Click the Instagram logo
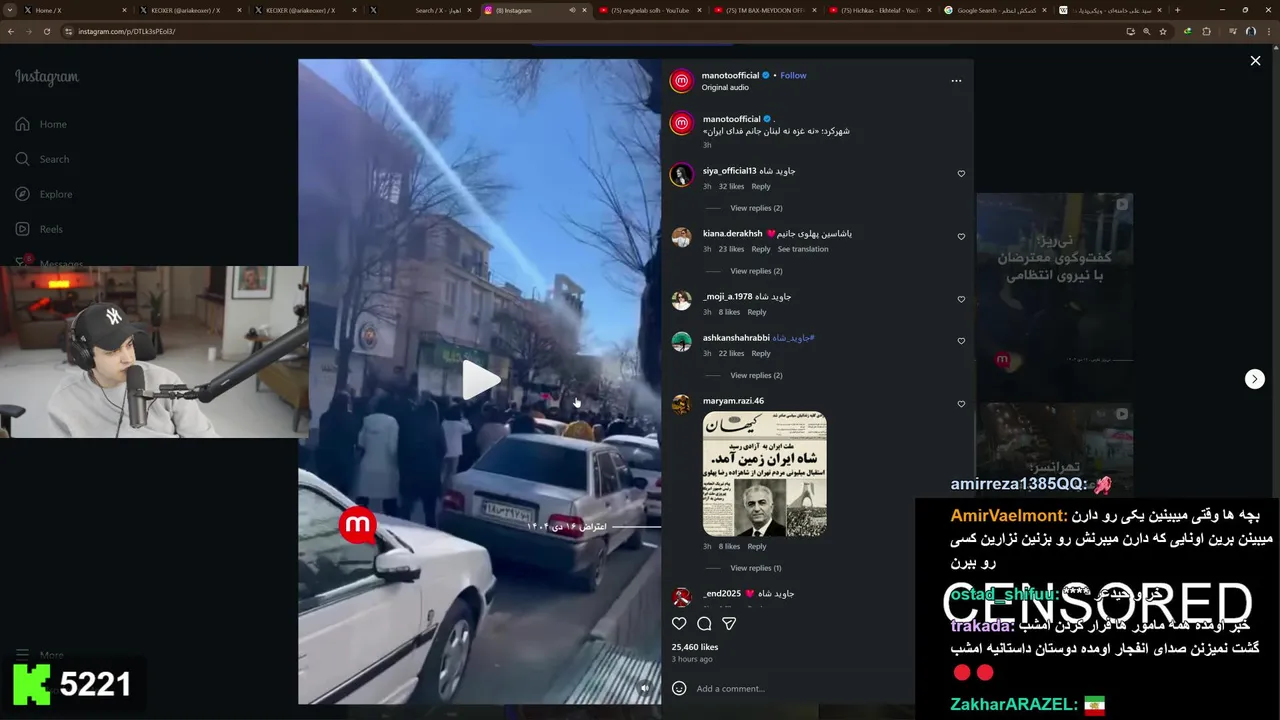This screenshot has height=720, width=1280. [46, 77]
